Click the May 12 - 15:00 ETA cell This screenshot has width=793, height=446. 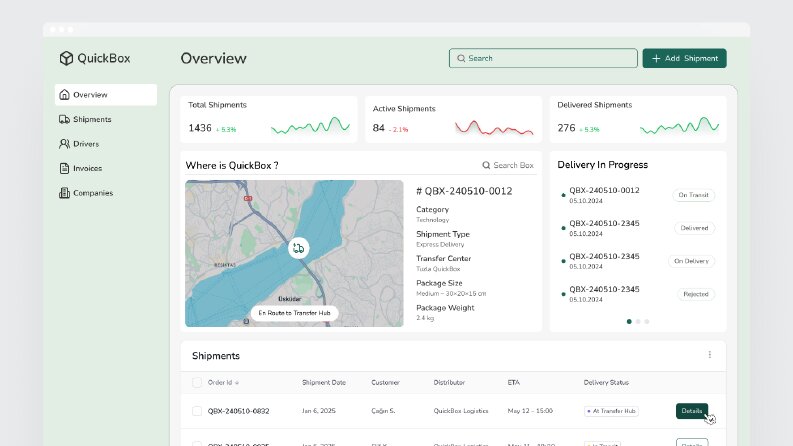(530, 411)
